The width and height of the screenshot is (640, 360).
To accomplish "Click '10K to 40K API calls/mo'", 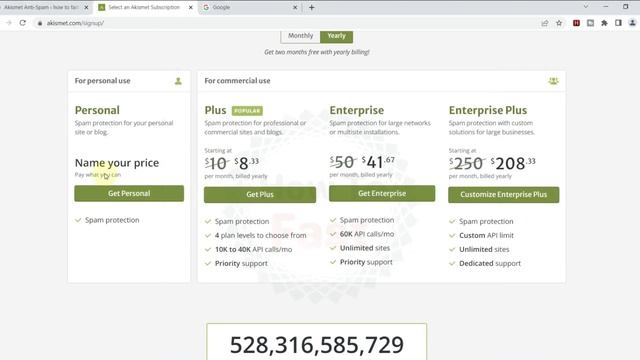I will [253, 249].
